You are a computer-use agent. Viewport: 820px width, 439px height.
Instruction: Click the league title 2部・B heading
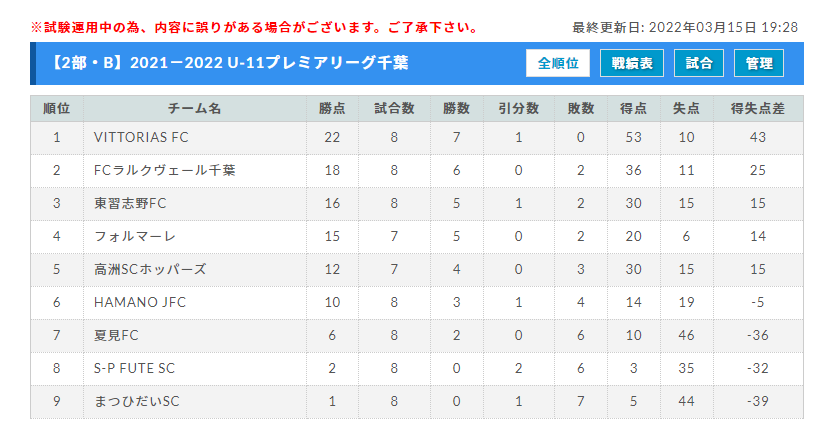229,63
